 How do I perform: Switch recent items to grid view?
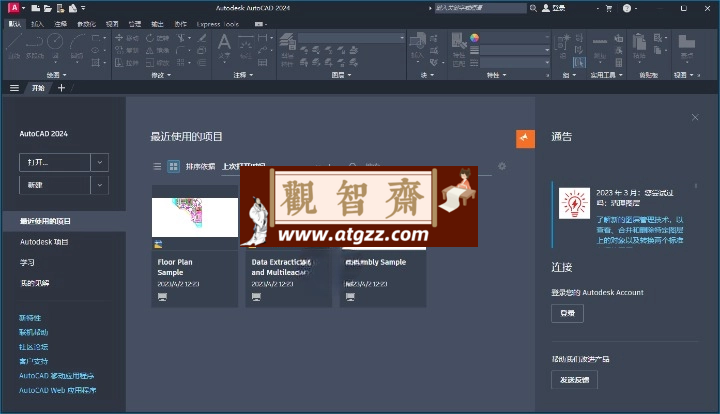[174, 166]
